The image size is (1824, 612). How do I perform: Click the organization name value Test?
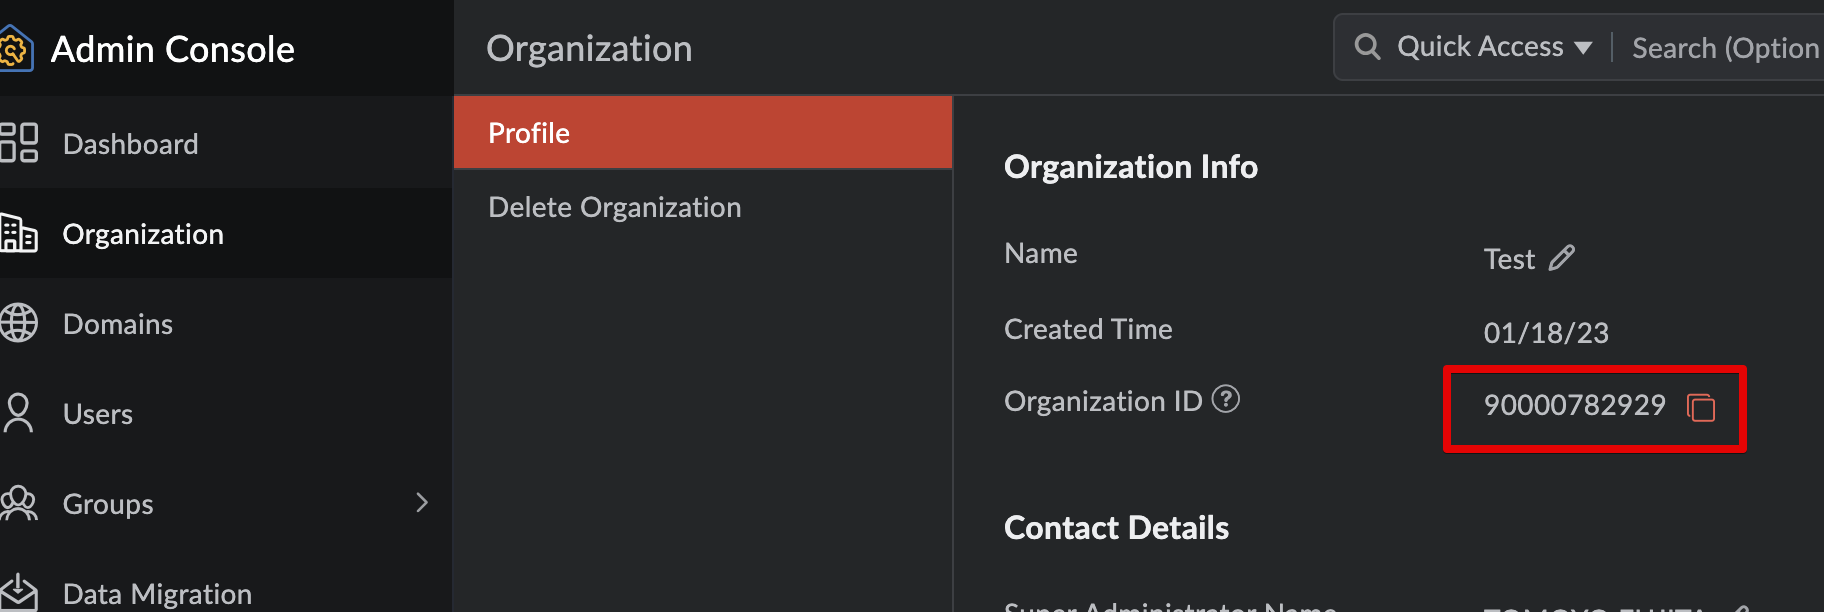coord(1508,259)
